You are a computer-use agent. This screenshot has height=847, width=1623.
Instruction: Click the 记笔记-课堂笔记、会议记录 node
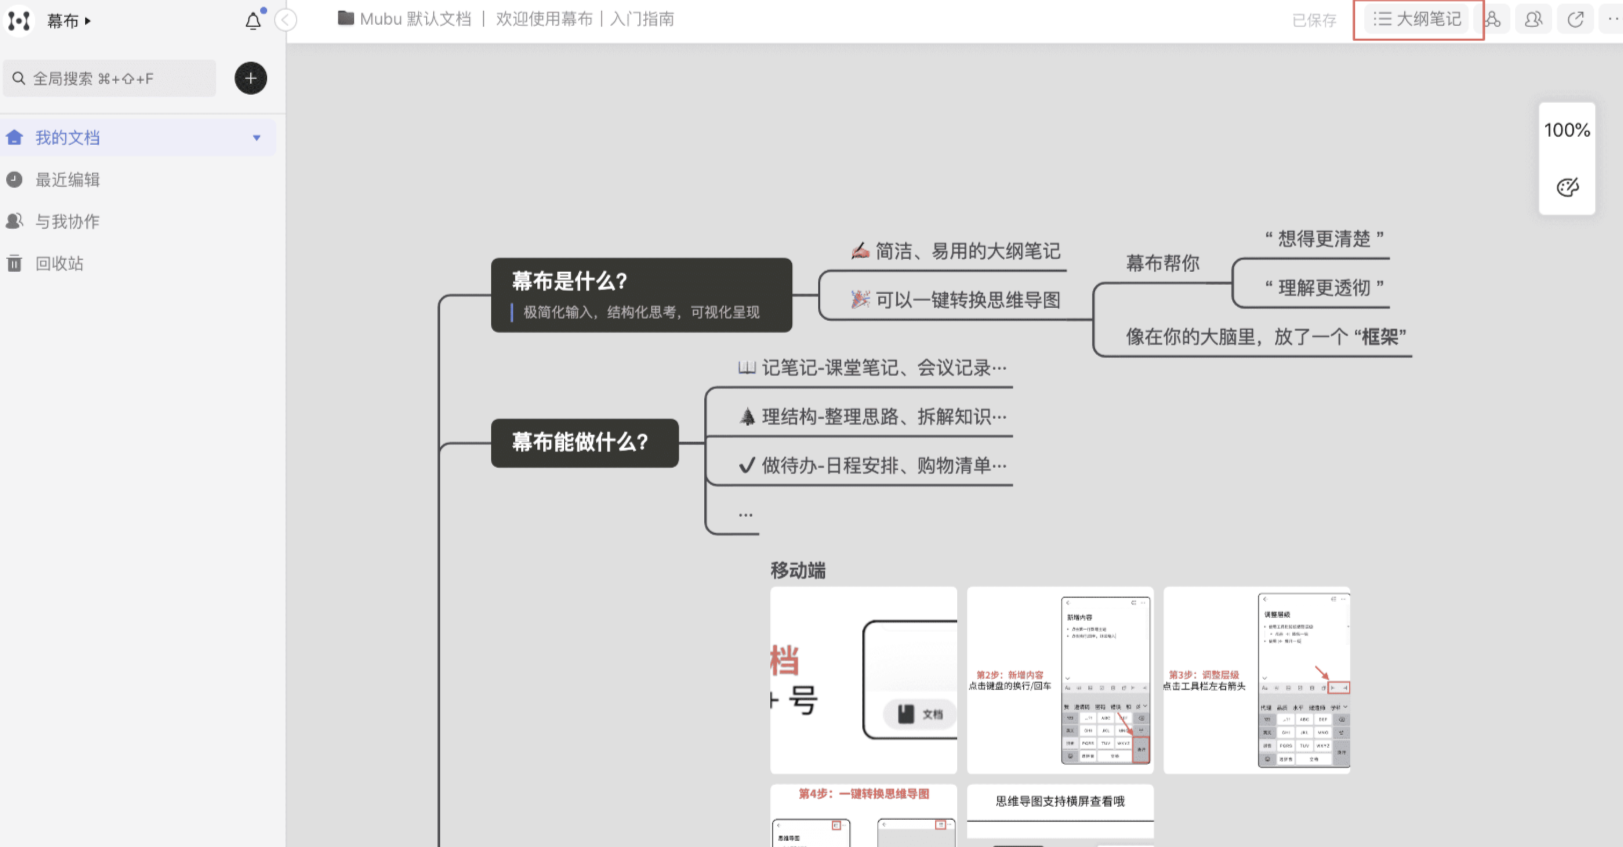pos(872,368)
